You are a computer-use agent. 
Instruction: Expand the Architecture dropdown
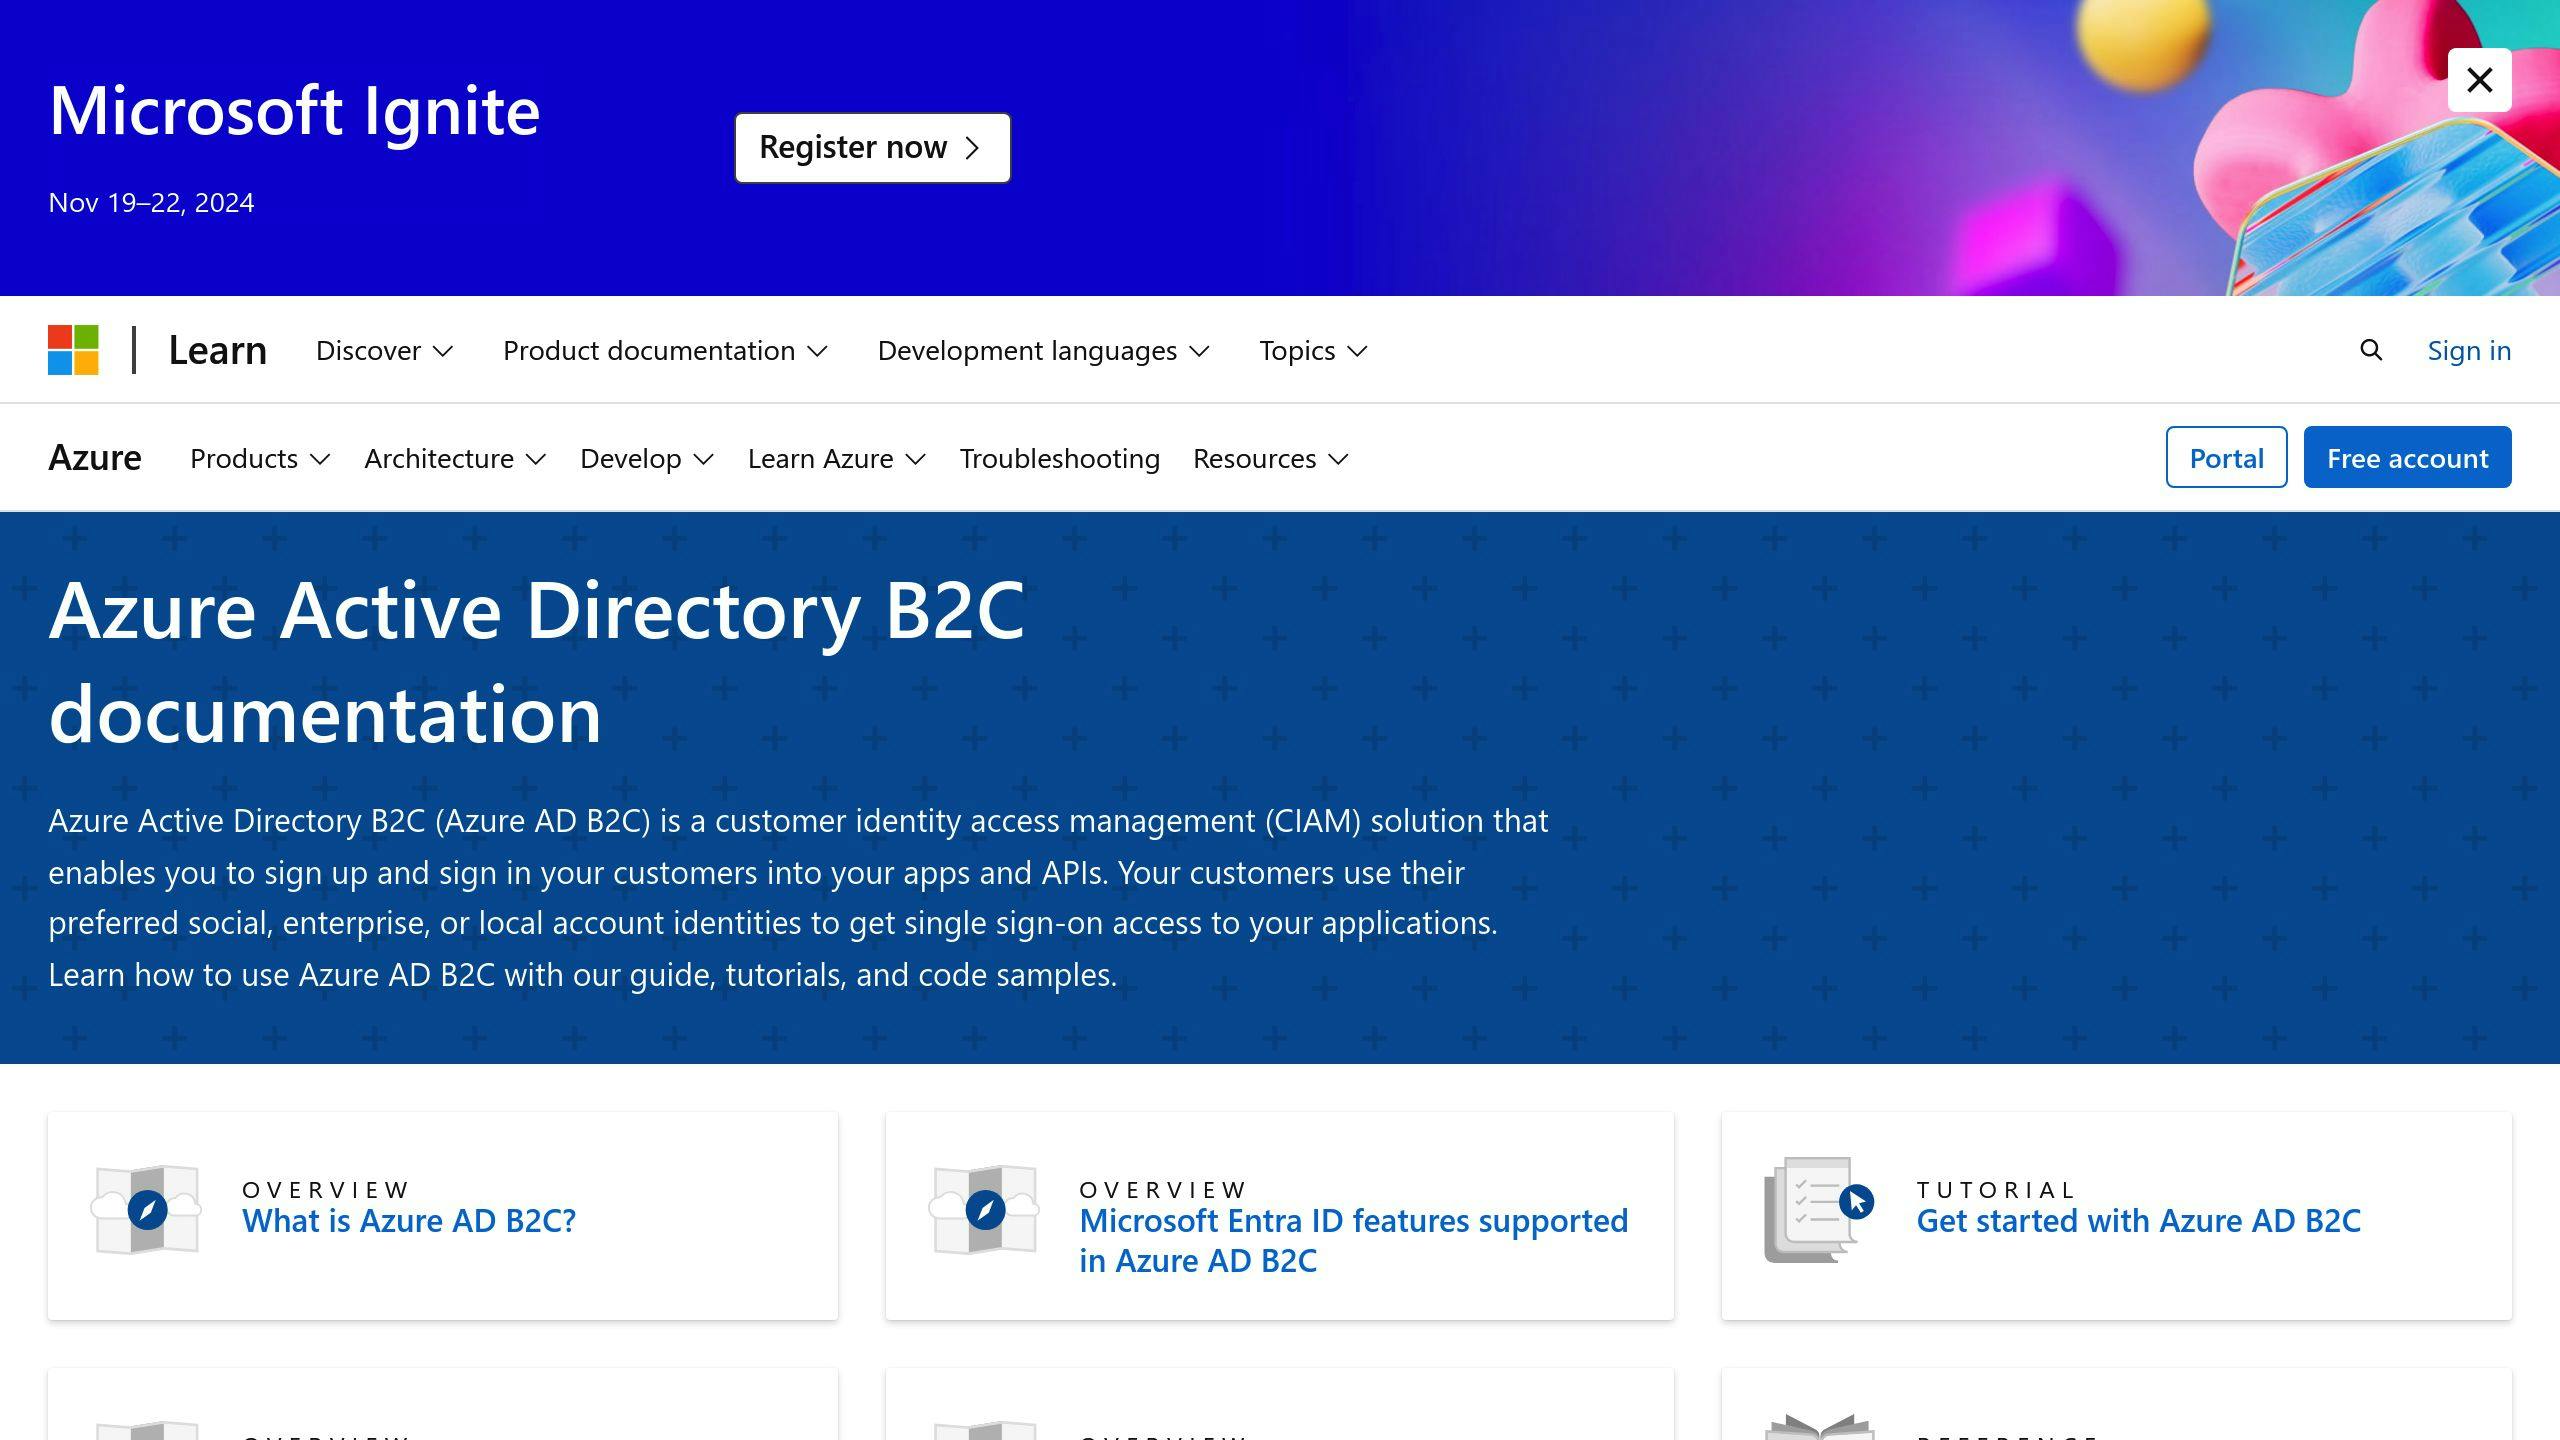(455, 459)
